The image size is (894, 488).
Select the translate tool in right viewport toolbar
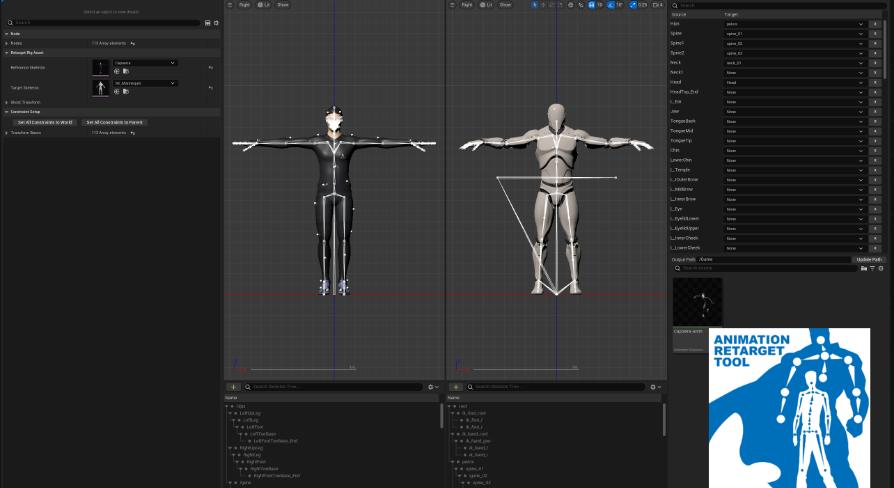542,5
